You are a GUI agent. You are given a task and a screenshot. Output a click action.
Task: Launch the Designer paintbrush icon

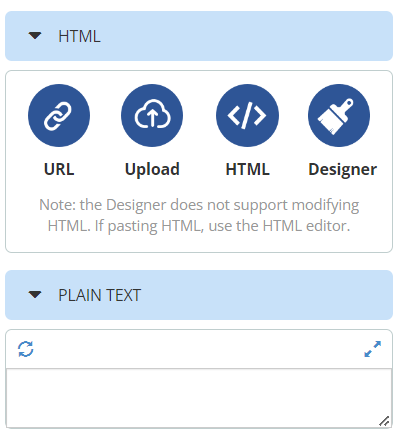pyautogui.click(x=339, y=115)
